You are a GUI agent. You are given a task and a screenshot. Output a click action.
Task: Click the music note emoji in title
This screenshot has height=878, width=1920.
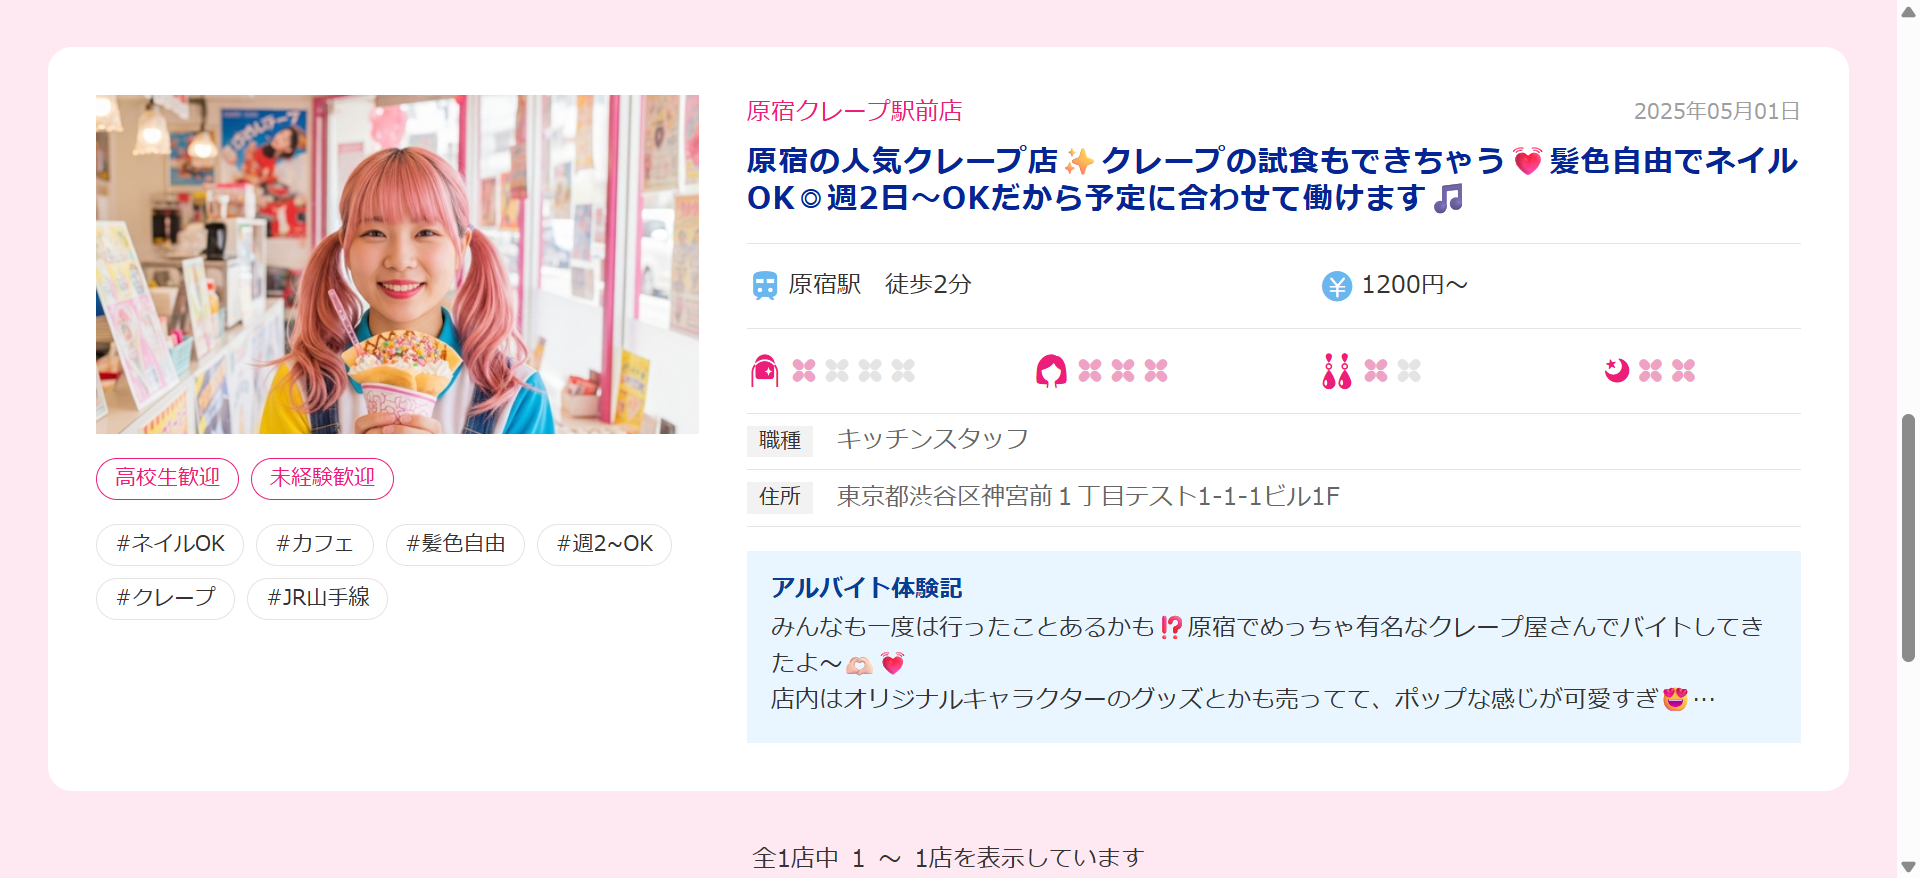1449,198
